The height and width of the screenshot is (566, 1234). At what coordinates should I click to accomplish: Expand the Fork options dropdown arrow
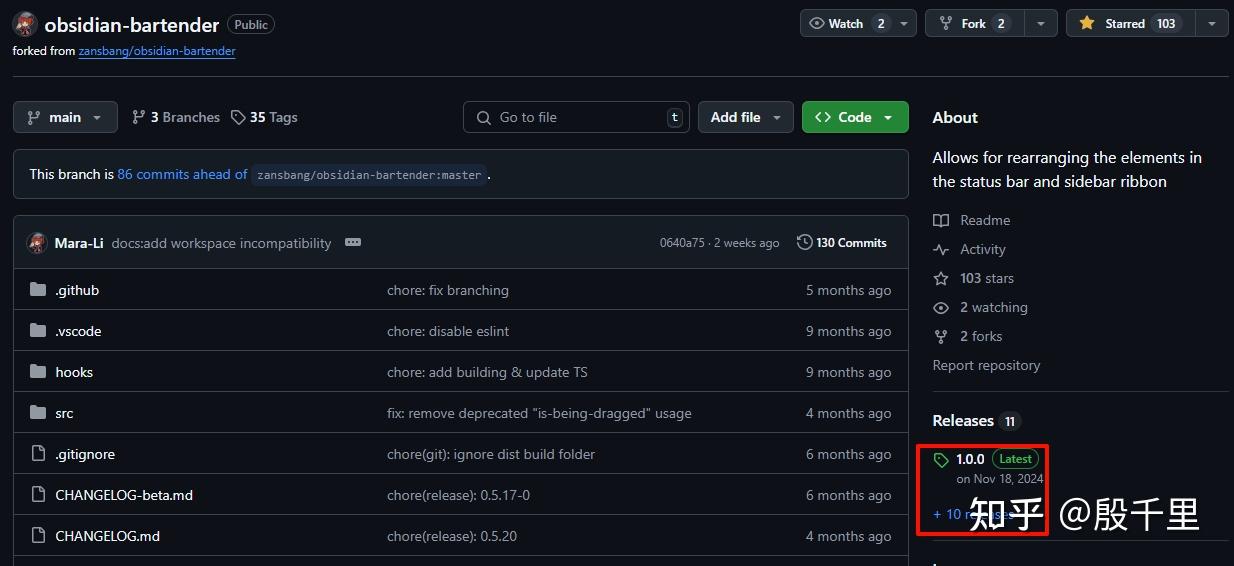point(1041,24)
